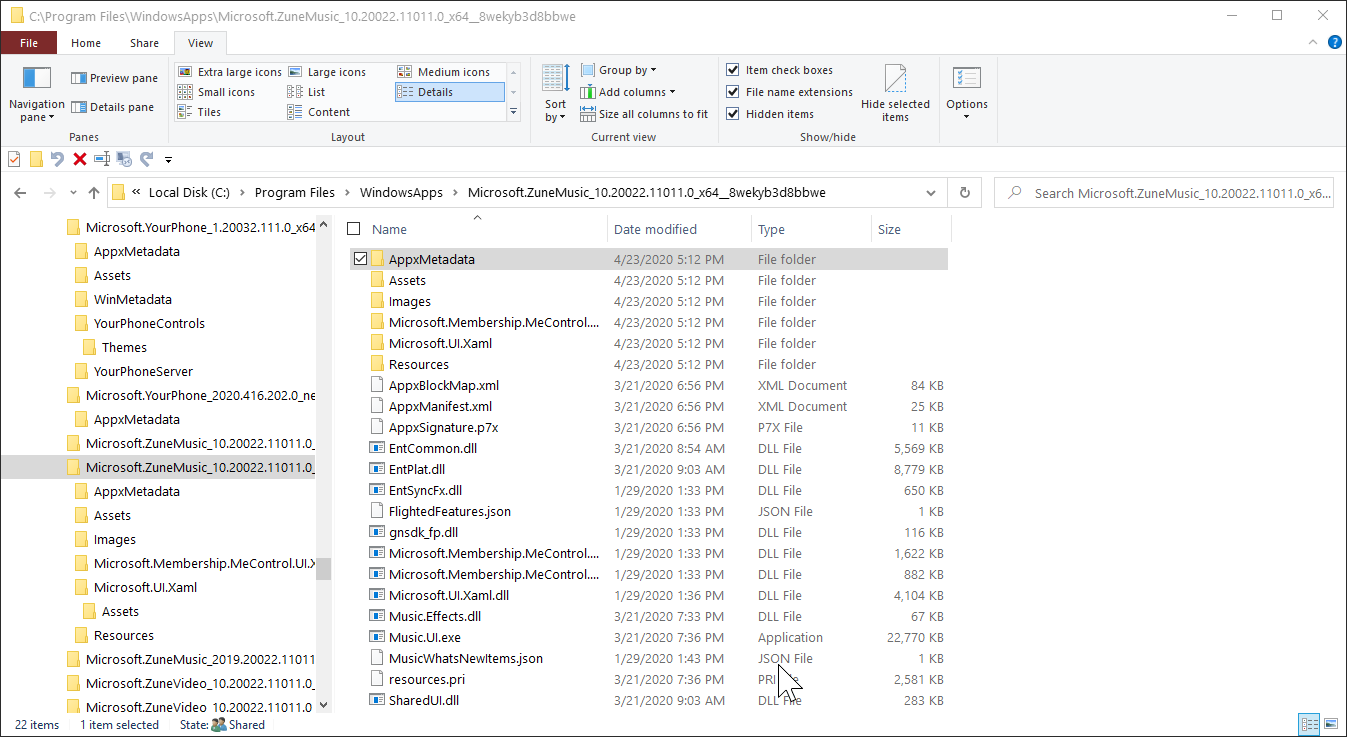
Task: Click Hide selected items button
Action: tap(895, 94)
